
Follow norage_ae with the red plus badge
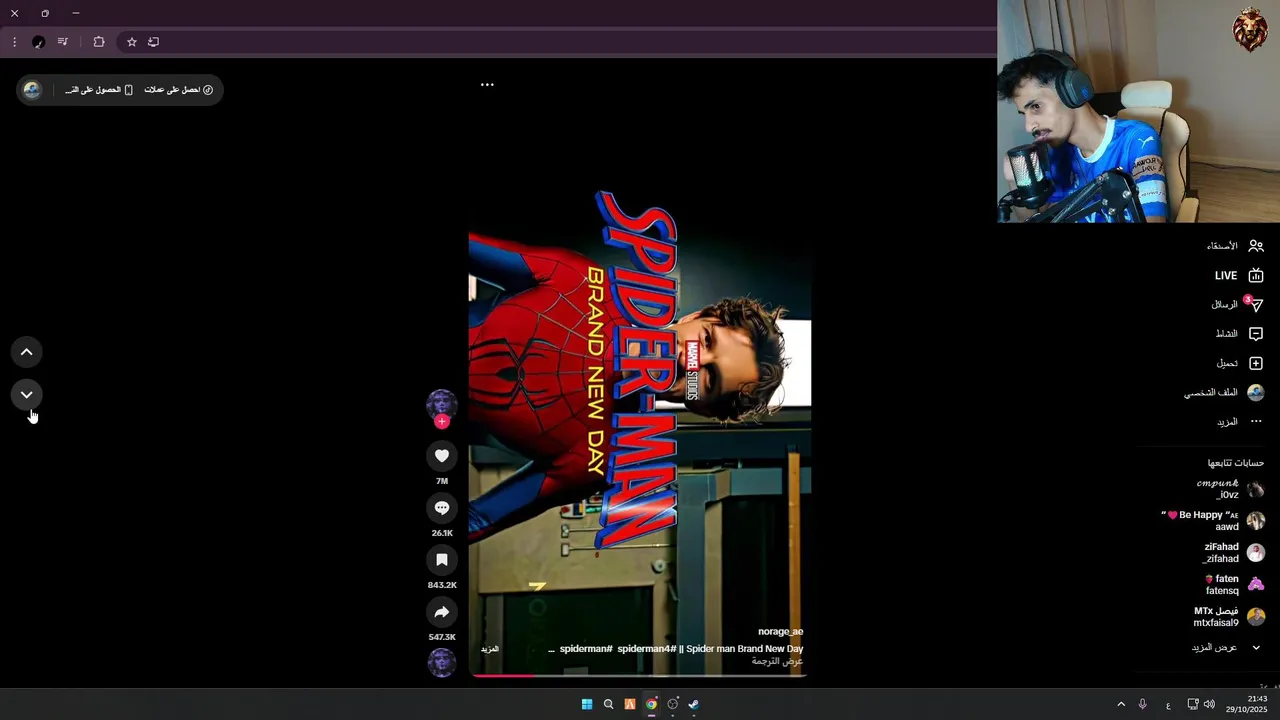pyautogui.click(x=441, y=421)
